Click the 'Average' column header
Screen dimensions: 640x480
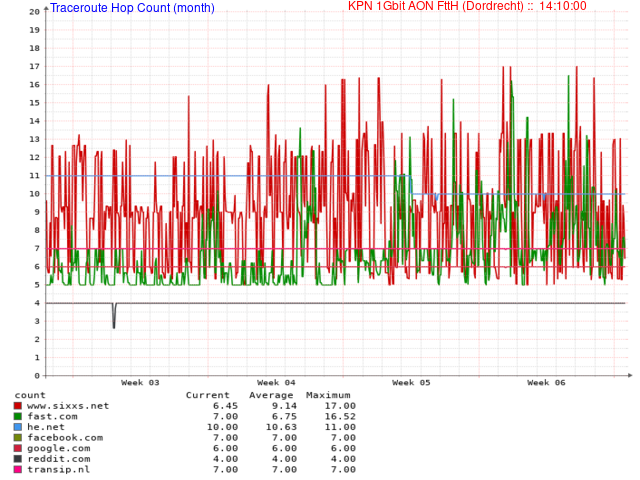tap(271, 395)
